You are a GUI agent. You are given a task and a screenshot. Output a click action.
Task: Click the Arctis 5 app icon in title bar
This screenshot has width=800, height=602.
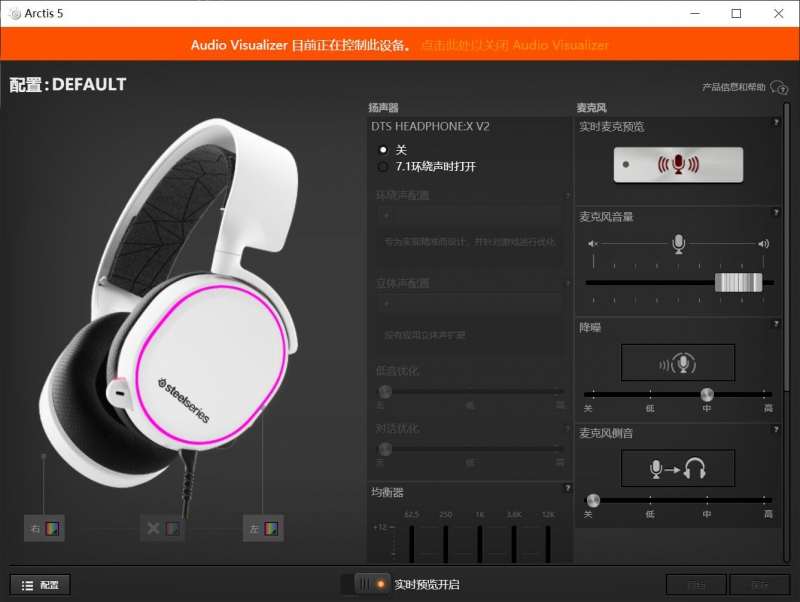[15, 14]
